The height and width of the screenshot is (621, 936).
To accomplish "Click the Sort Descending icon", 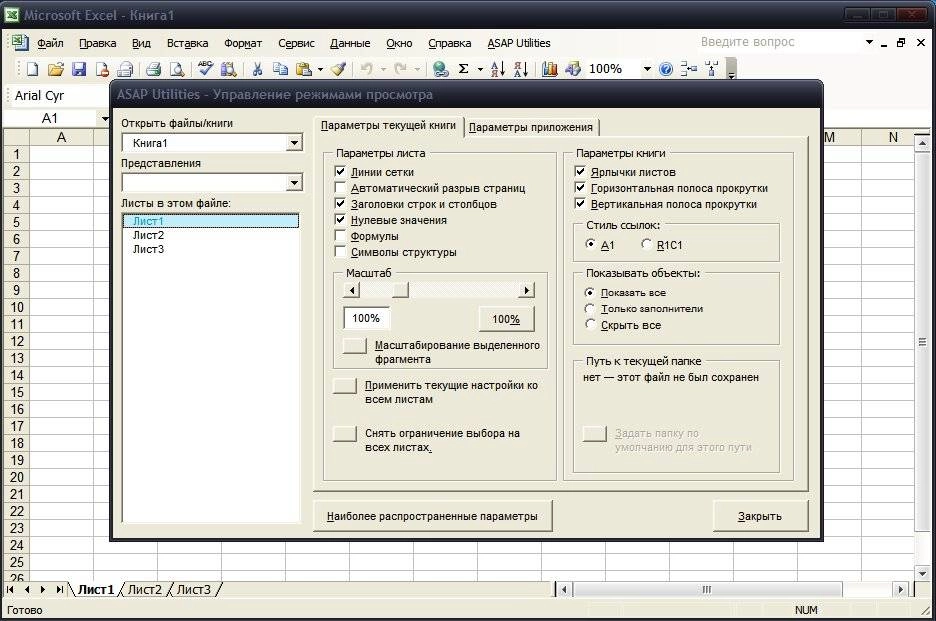I will [x=521, y=69].
